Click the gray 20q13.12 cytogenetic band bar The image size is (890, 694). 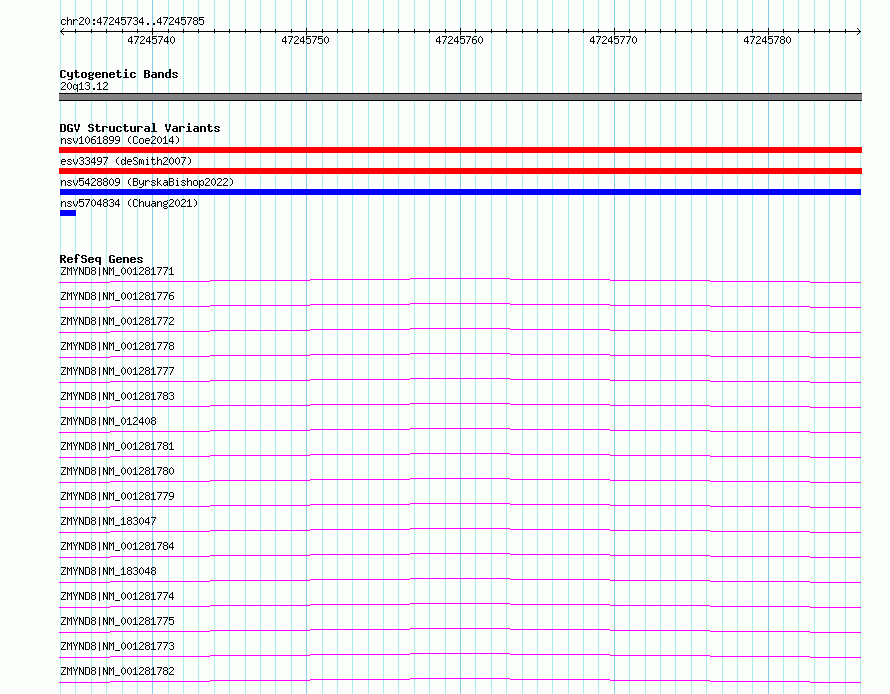460,97
